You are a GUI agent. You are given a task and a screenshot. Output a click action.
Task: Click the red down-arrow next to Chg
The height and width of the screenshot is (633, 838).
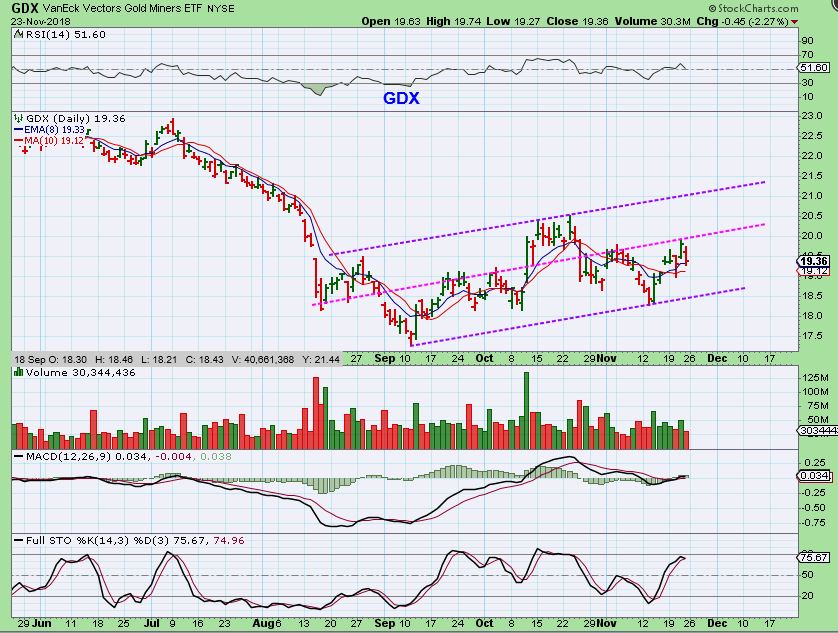click(x=795, y=22)
